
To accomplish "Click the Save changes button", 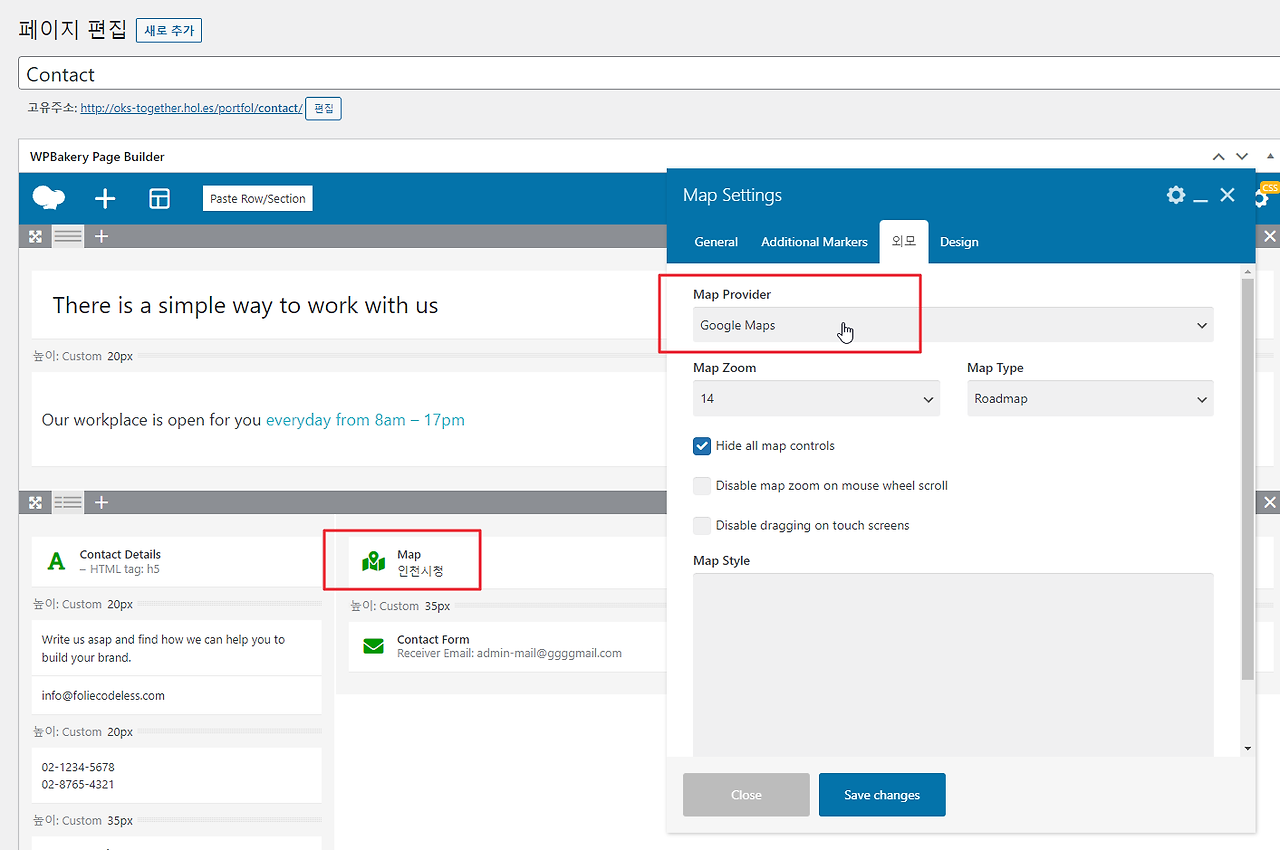I will tap(882, 795).
